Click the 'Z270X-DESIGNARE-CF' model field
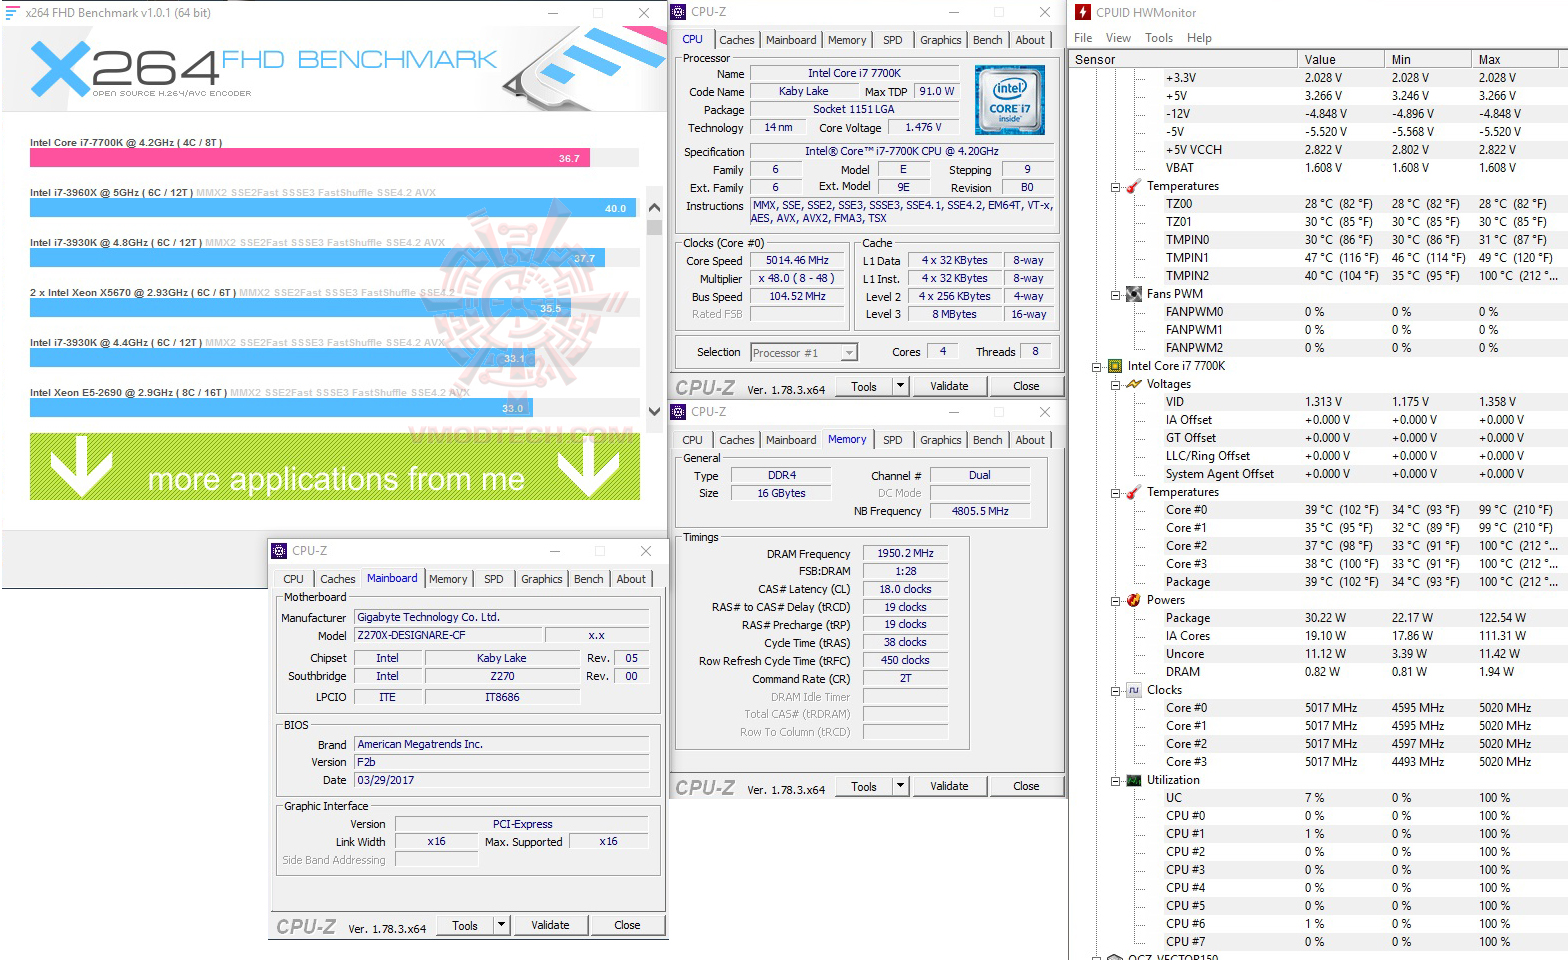The width and height of the screenshot is (1568, 960). click(448, 635)
